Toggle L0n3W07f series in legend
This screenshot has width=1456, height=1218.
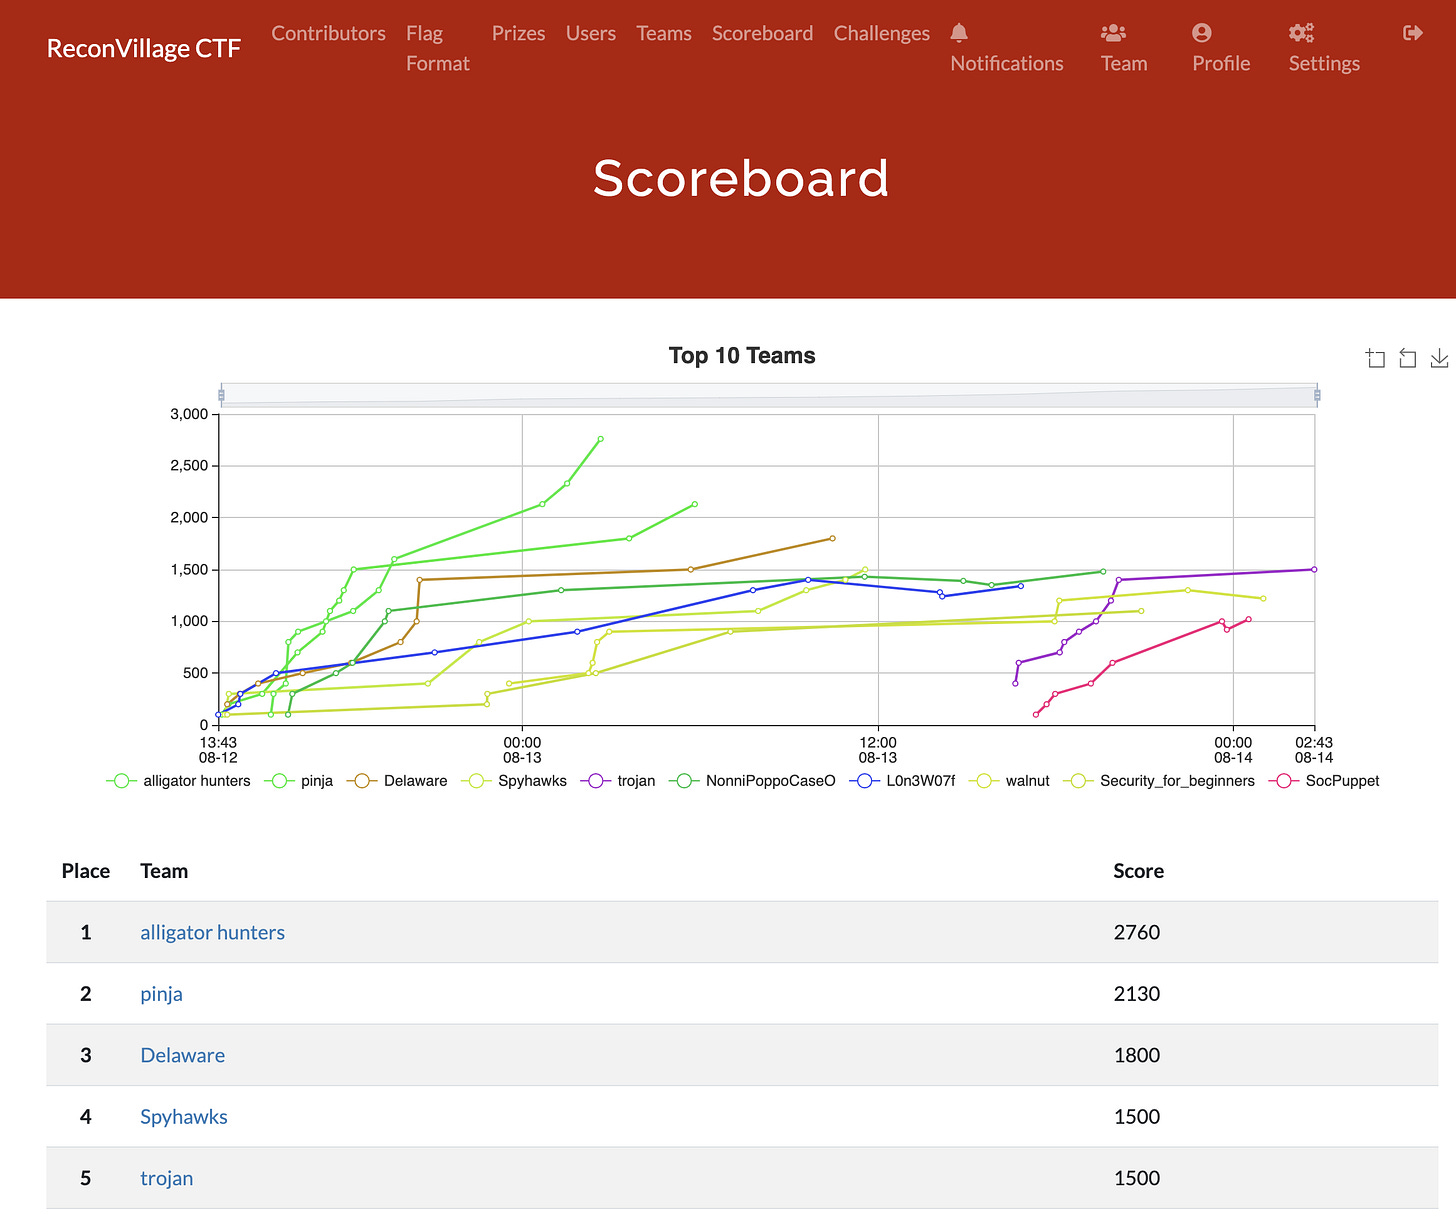click(x=903, y=781)
